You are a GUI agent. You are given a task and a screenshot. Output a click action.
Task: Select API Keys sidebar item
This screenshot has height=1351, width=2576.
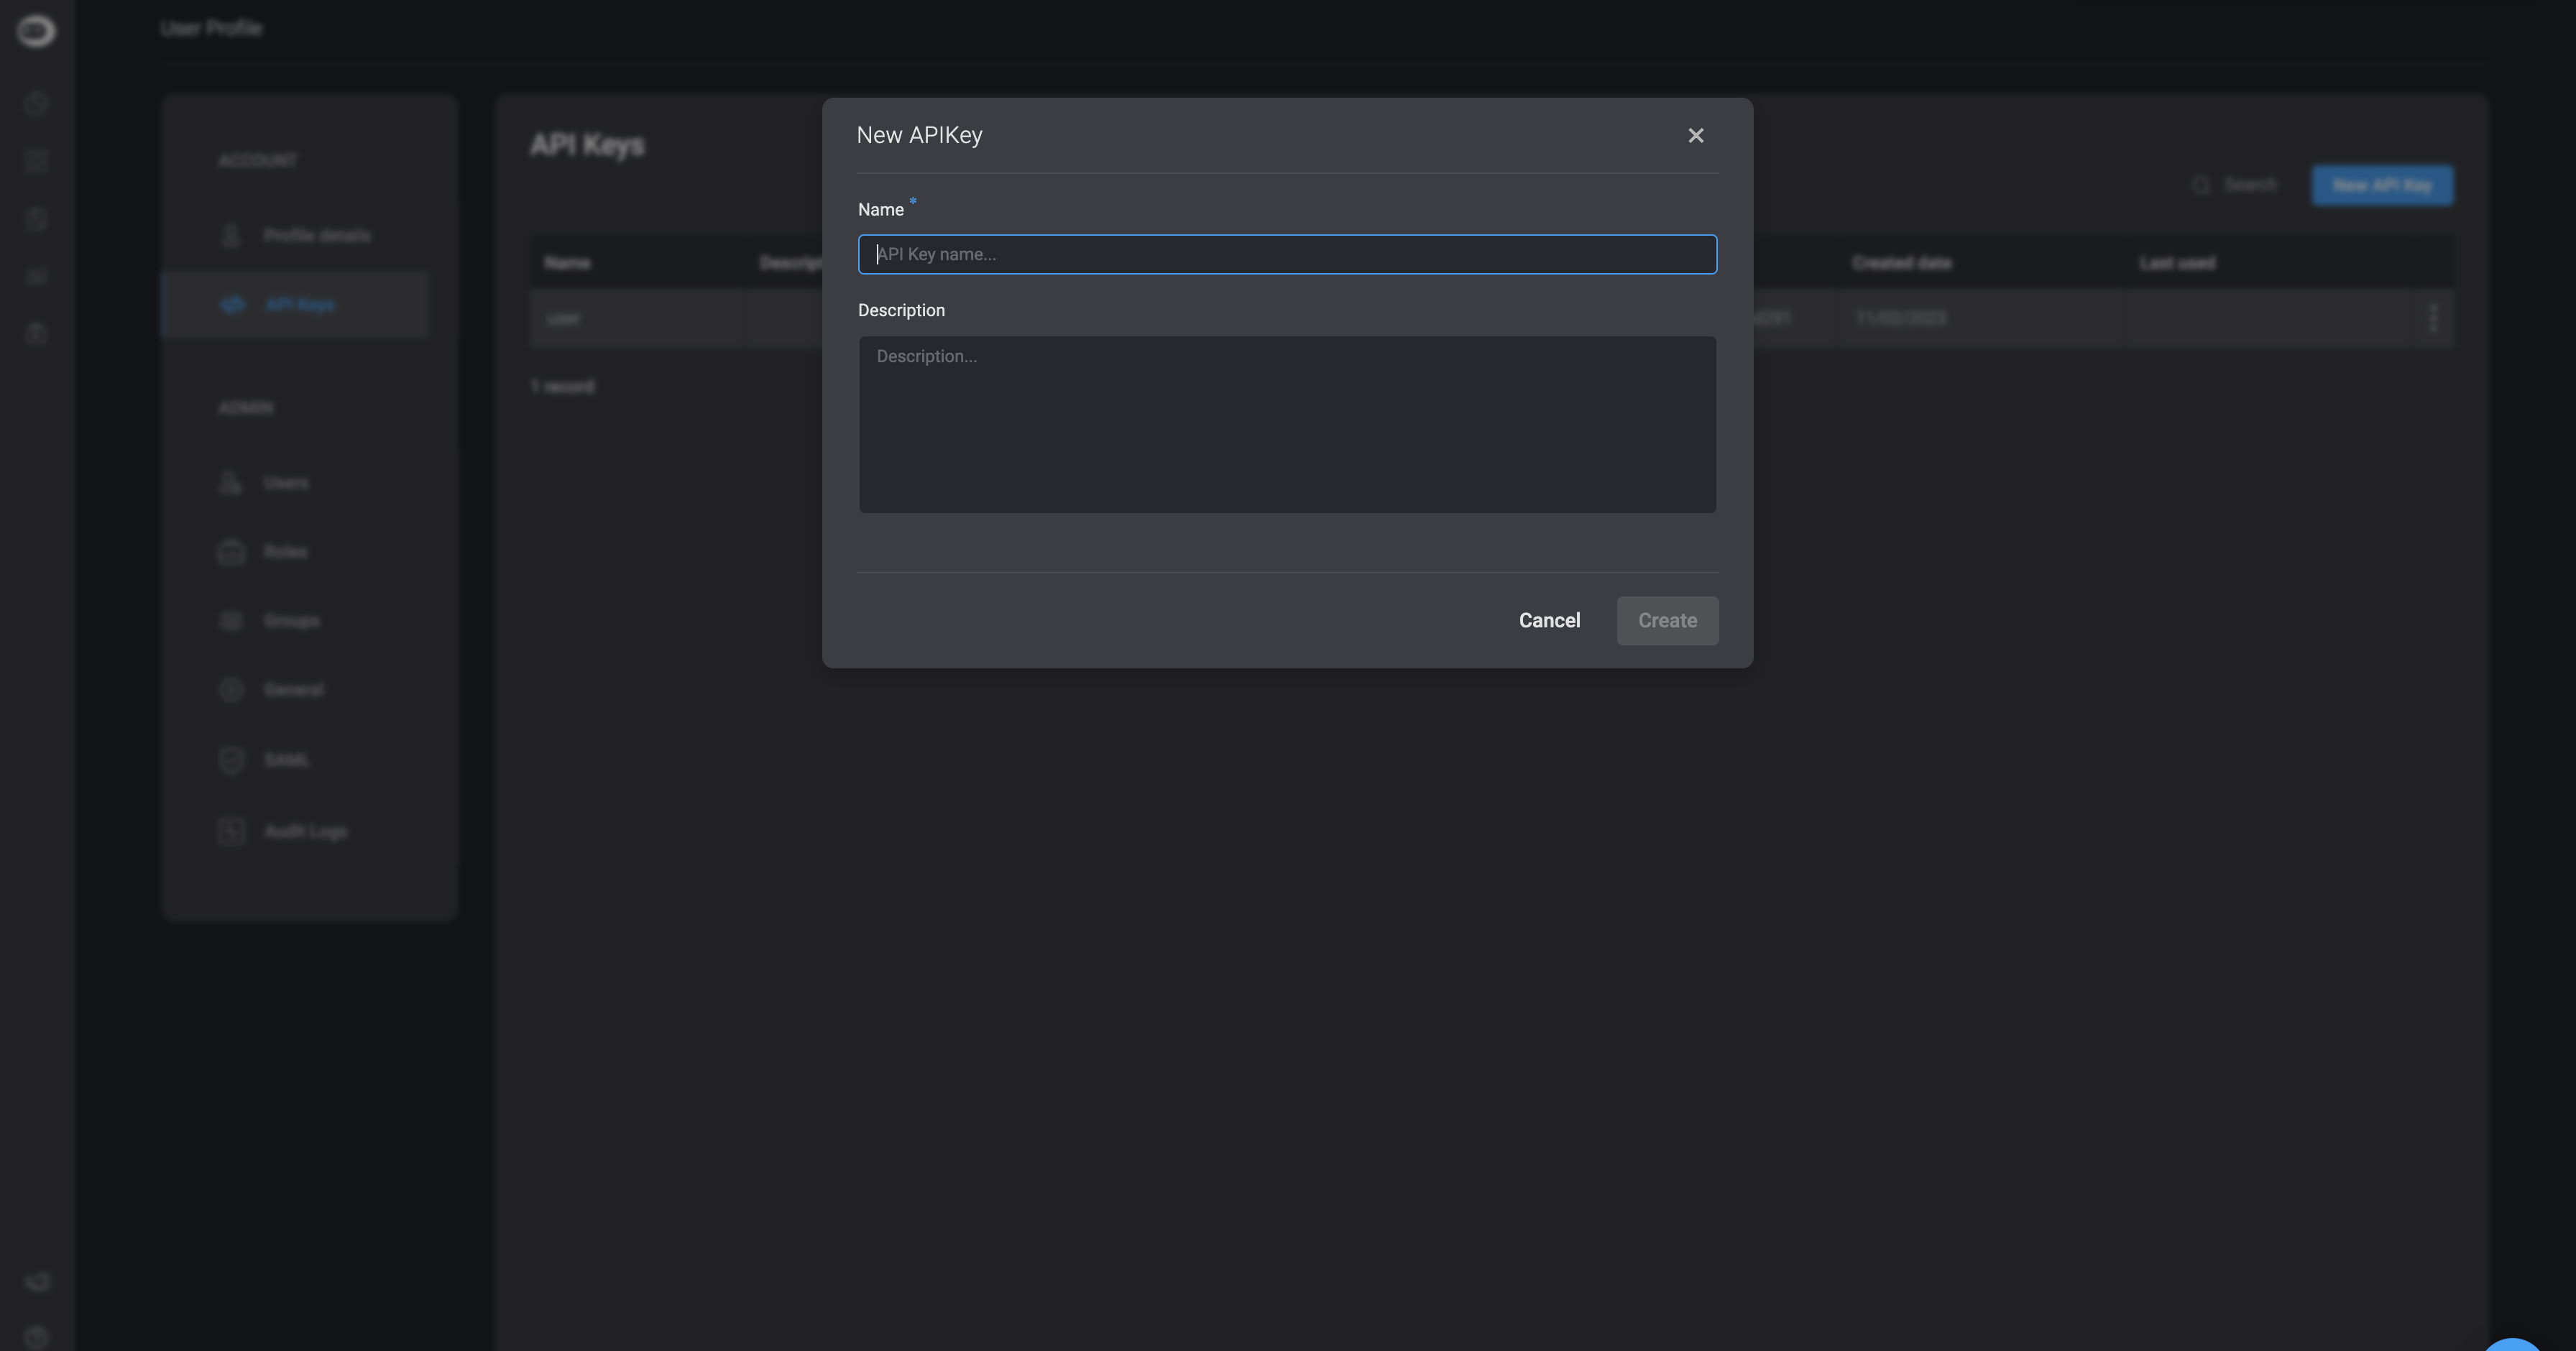click(x=299, y=304)
